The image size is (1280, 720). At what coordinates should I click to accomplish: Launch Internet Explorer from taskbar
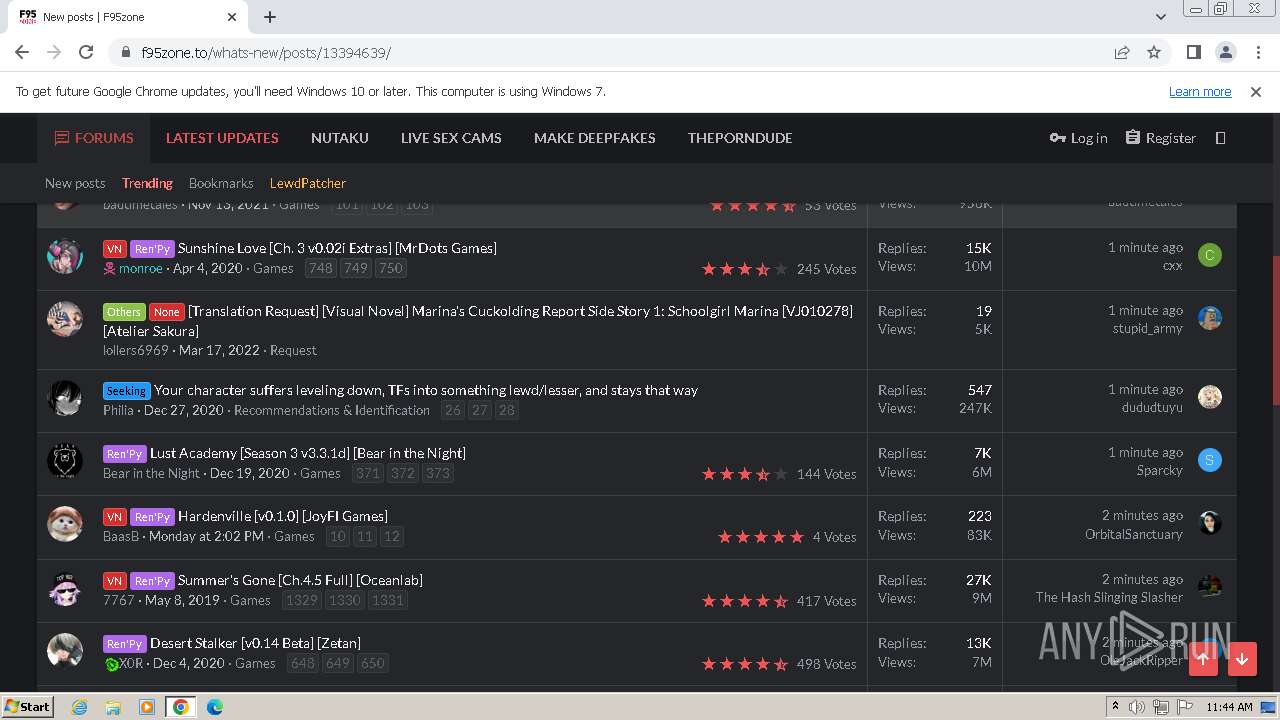(x=80, y=707)
